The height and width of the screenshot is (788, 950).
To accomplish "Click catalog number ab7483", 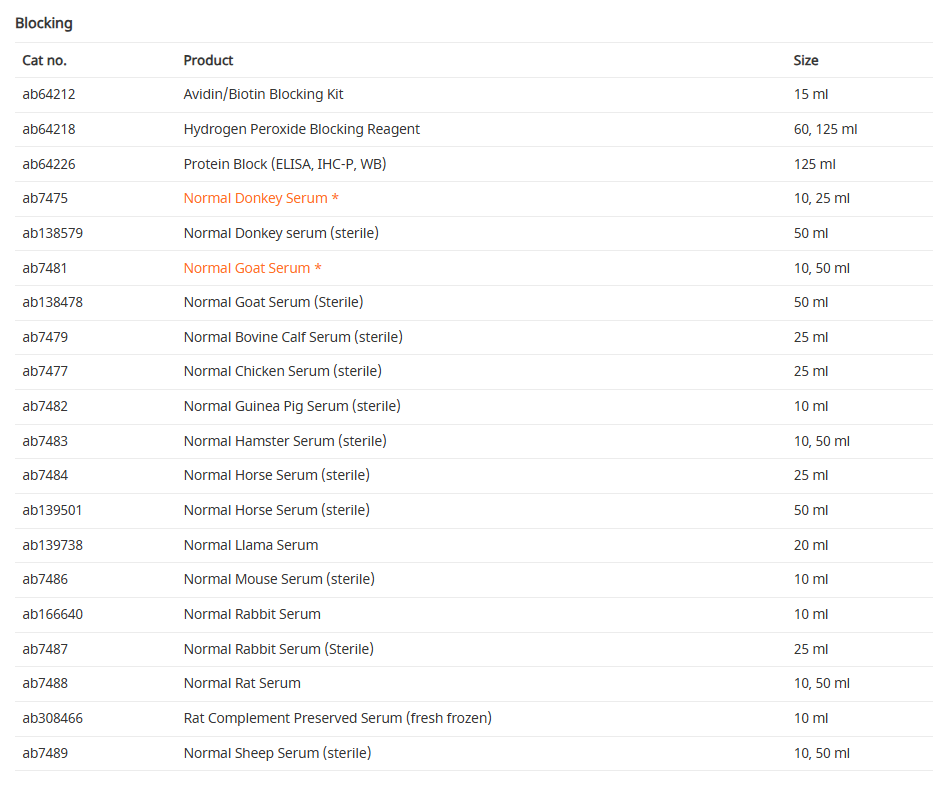I will tap(45, 441).
